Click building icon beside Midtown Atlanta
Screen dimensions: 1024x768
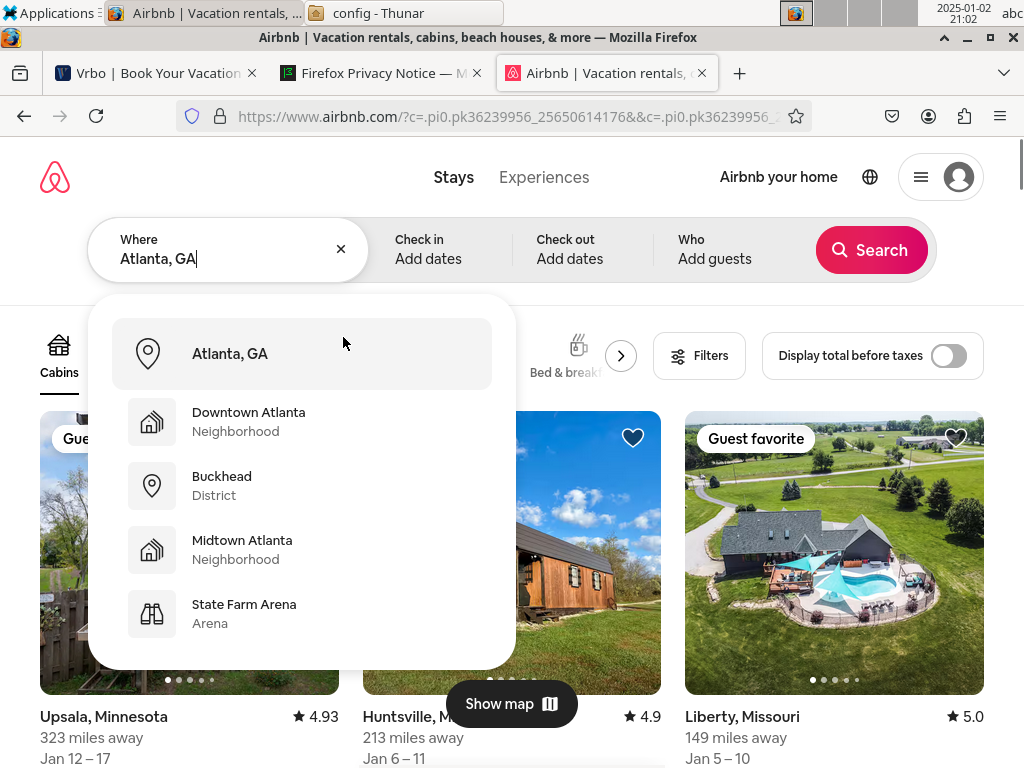point(152,550)
